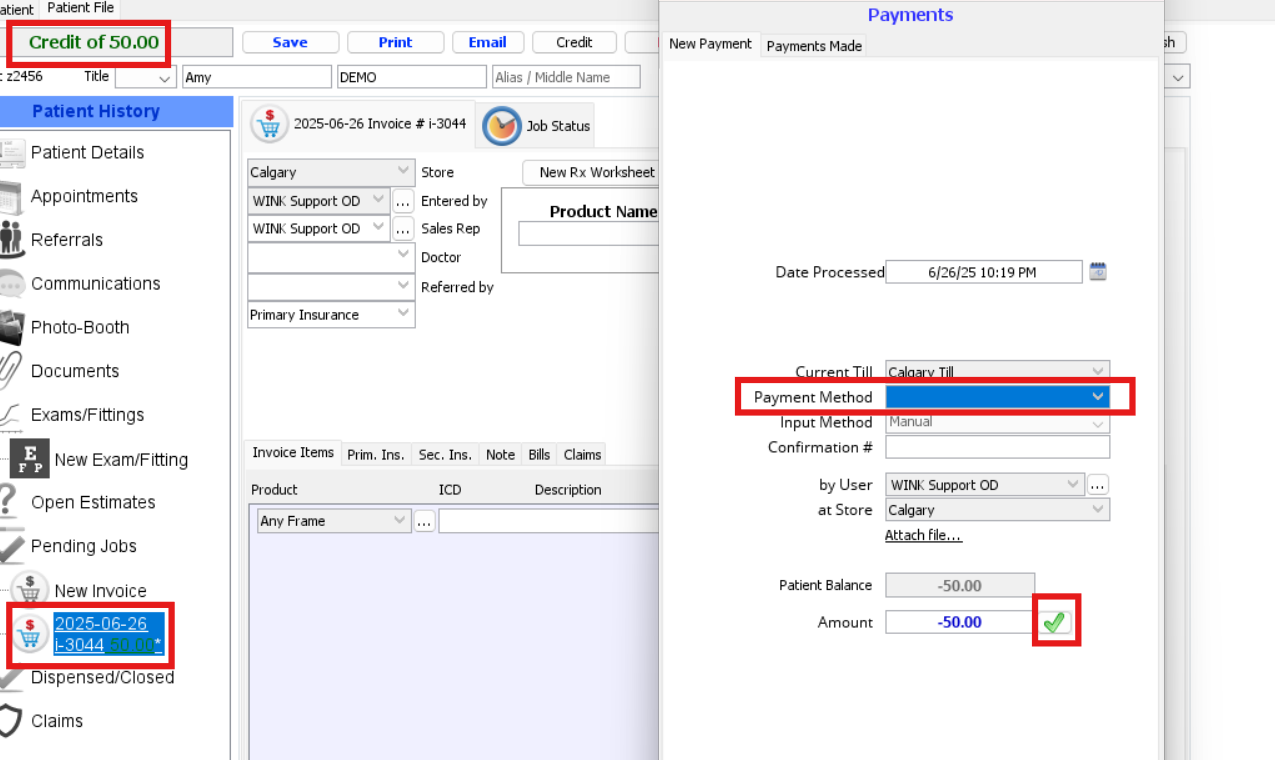
Task: Click the Documents paperclip icon
Action: pos(10,371)
